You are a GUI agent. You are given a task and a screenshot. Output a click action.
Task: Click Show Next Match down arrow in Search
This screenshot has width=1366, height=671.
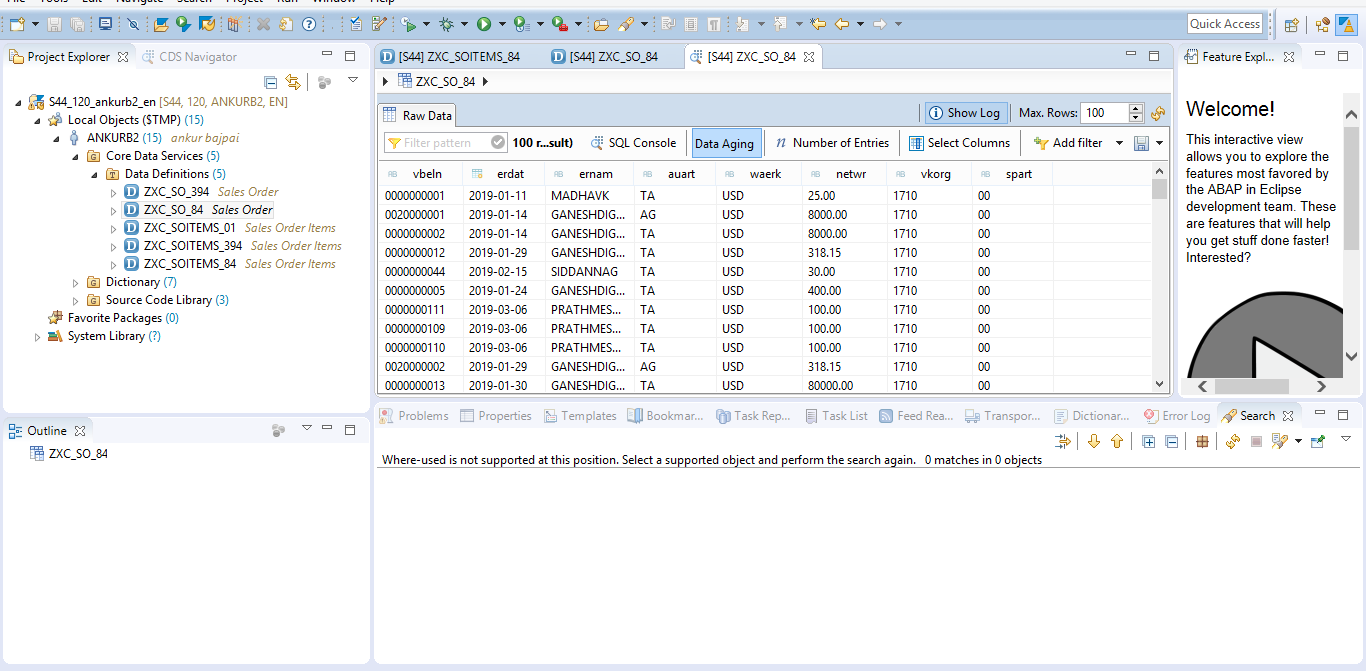tap(1094, 441)
